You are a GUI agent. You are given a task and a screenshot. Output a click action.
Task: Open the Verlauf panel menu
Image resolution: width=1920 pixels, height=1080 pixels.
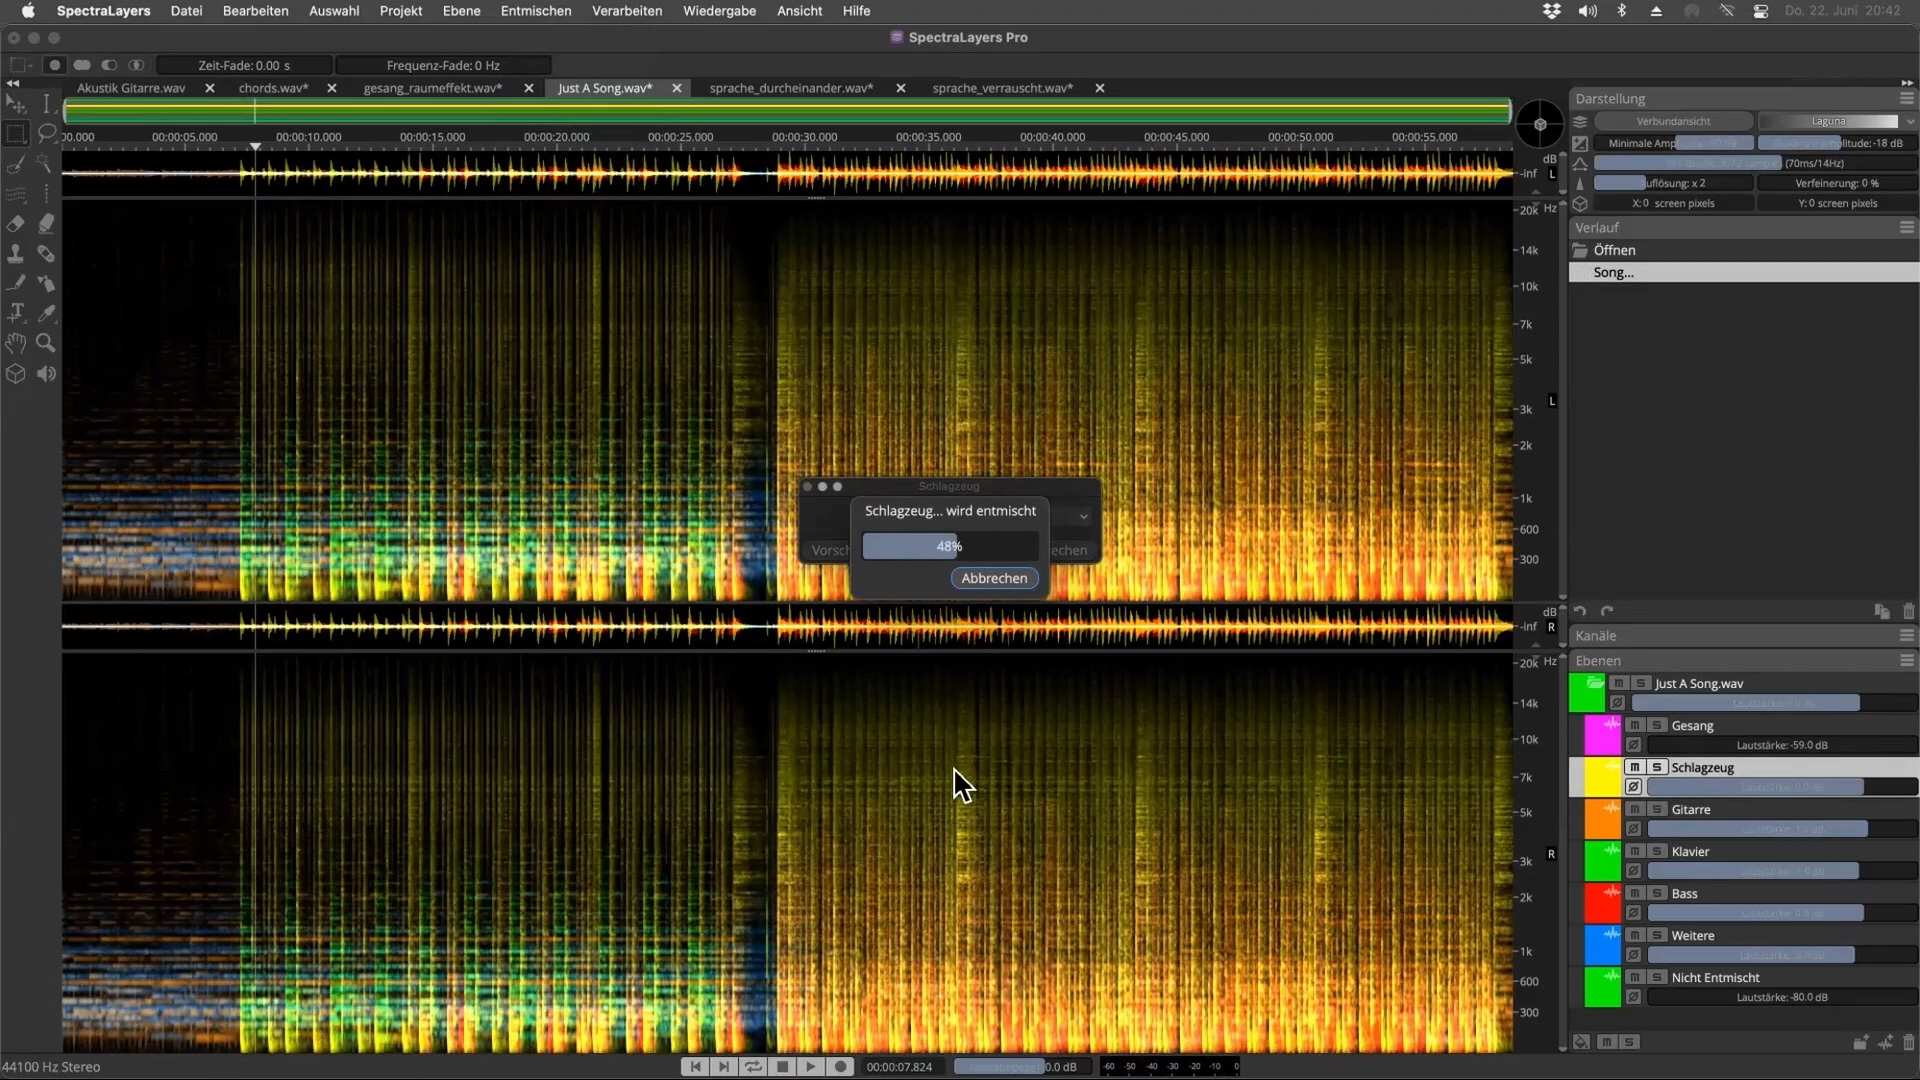pyautogui.click(x=1907, y=227)
